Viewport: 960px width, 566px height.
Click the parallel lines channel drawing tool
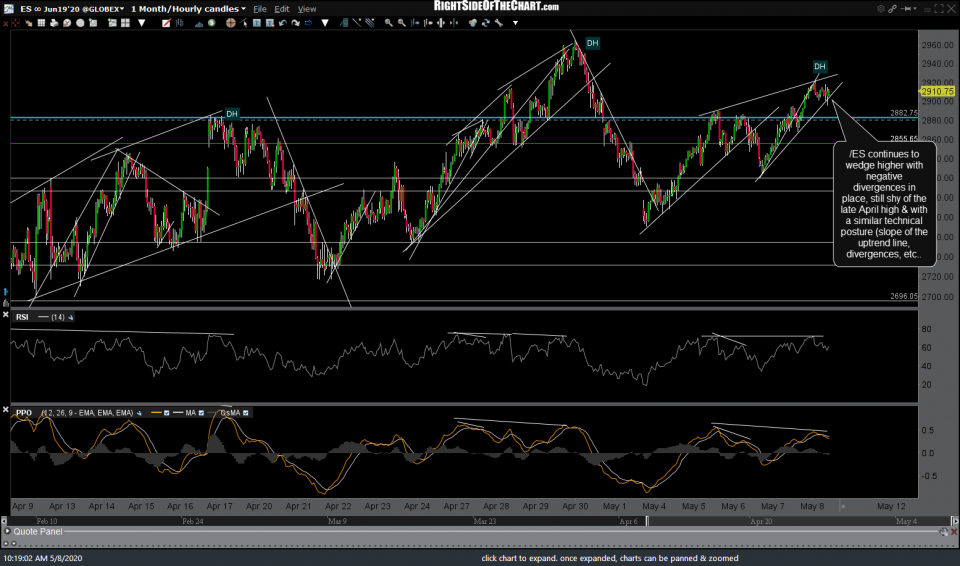(369, 23)
